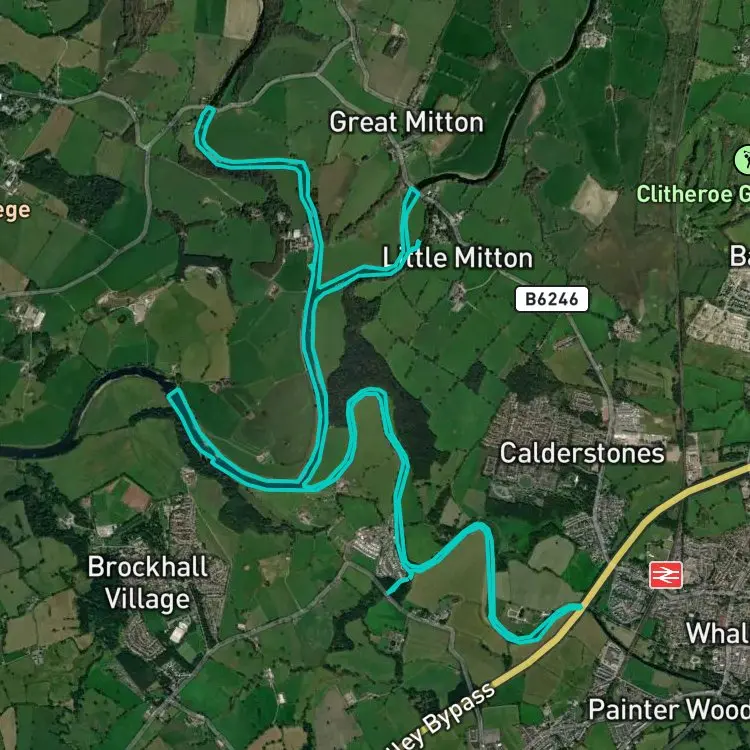Click route's northern tip near Great Mitton road
Screen dimensions: 750x750
point(209,110)
